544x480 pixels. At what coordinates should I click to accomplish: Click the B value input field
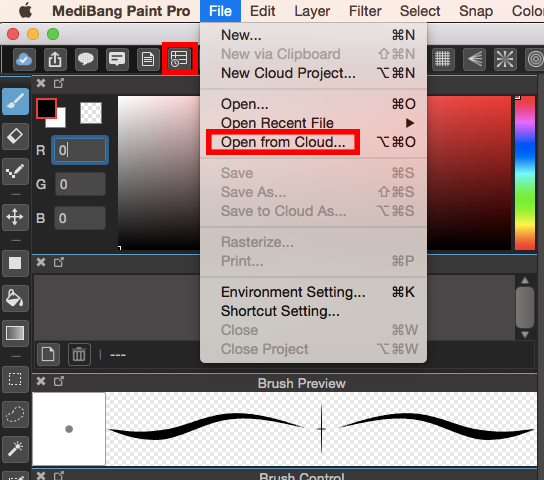coord(80,218)
